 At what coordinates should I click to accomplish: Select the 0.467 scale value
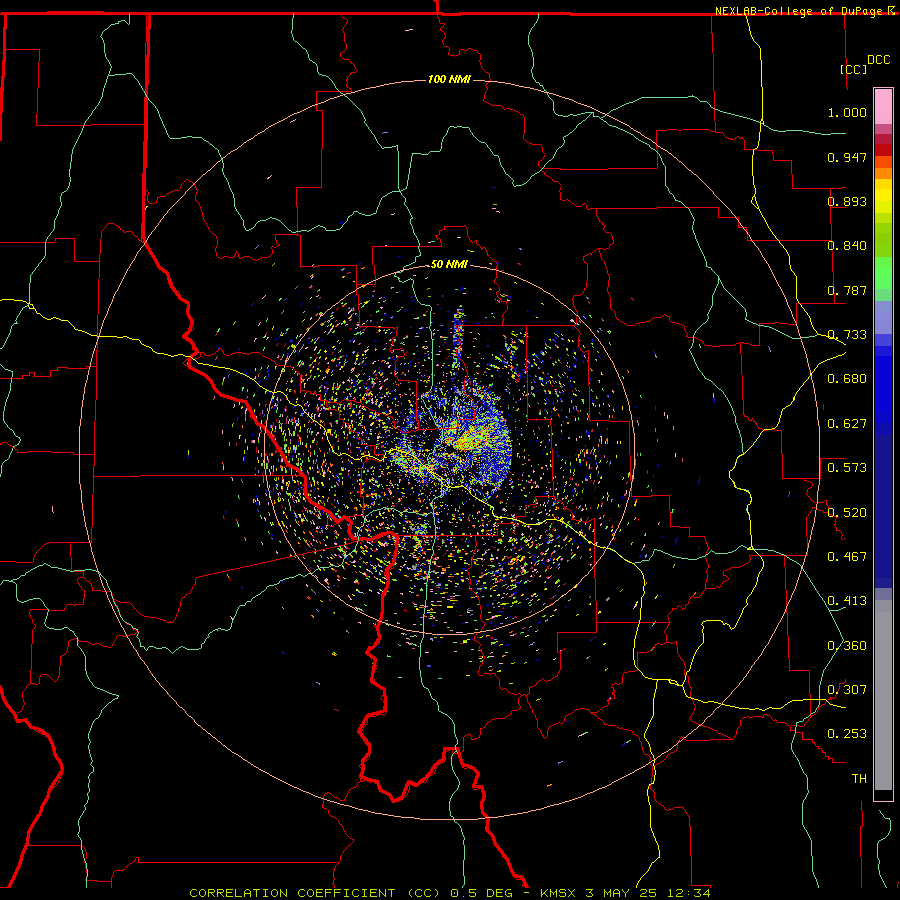pos(847,557)
